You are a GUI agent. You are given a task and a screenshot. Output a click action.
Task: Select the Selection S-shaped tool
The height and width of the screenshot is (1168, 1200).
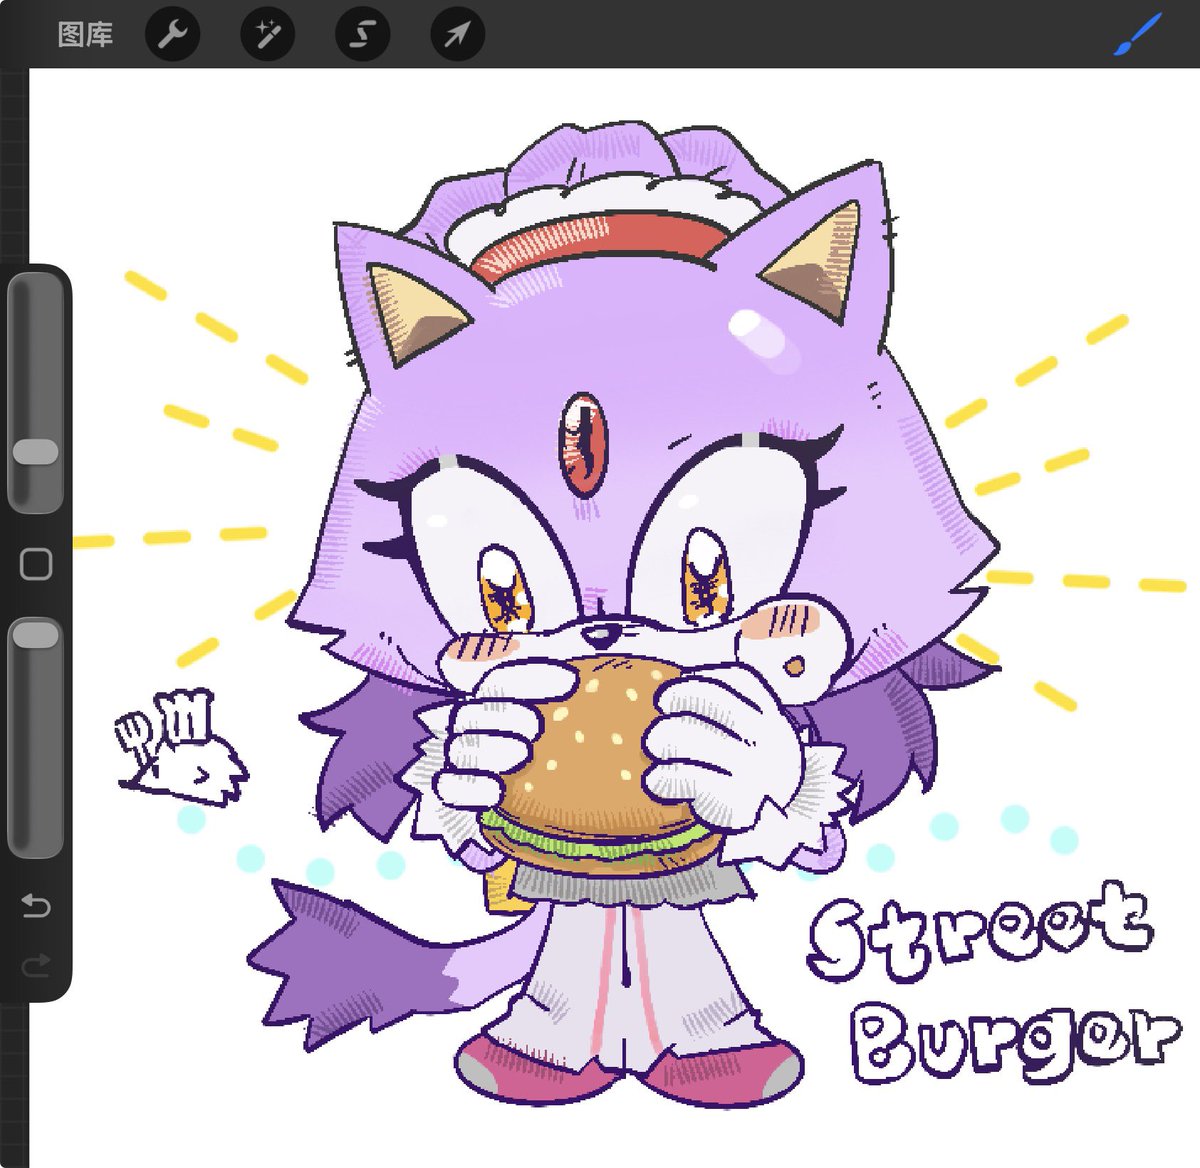pyautogui.click(x=362, y=35)
